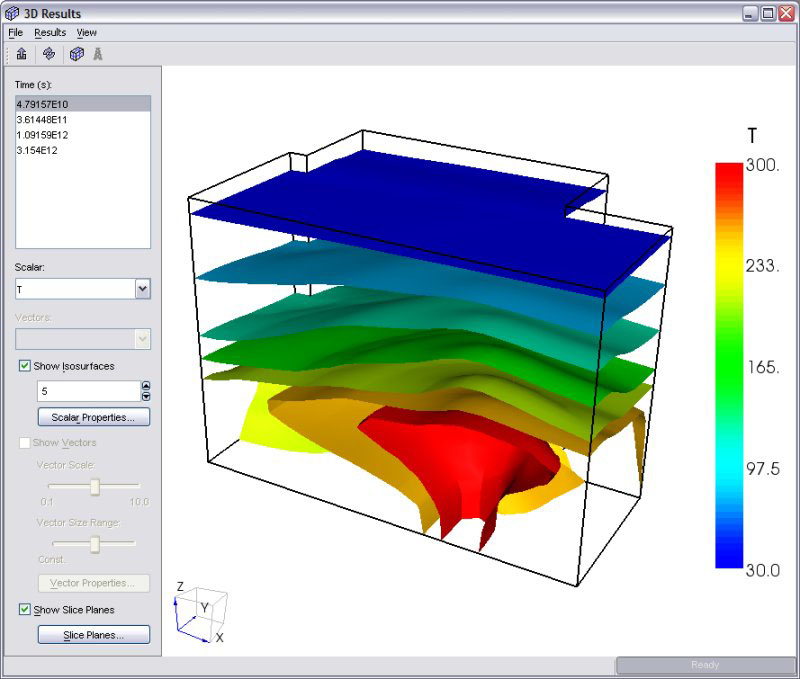Viewport: 800px width, 679px height.
Task: Click the 3D mesh cube toolbar icon
Action: coord(77,54)
